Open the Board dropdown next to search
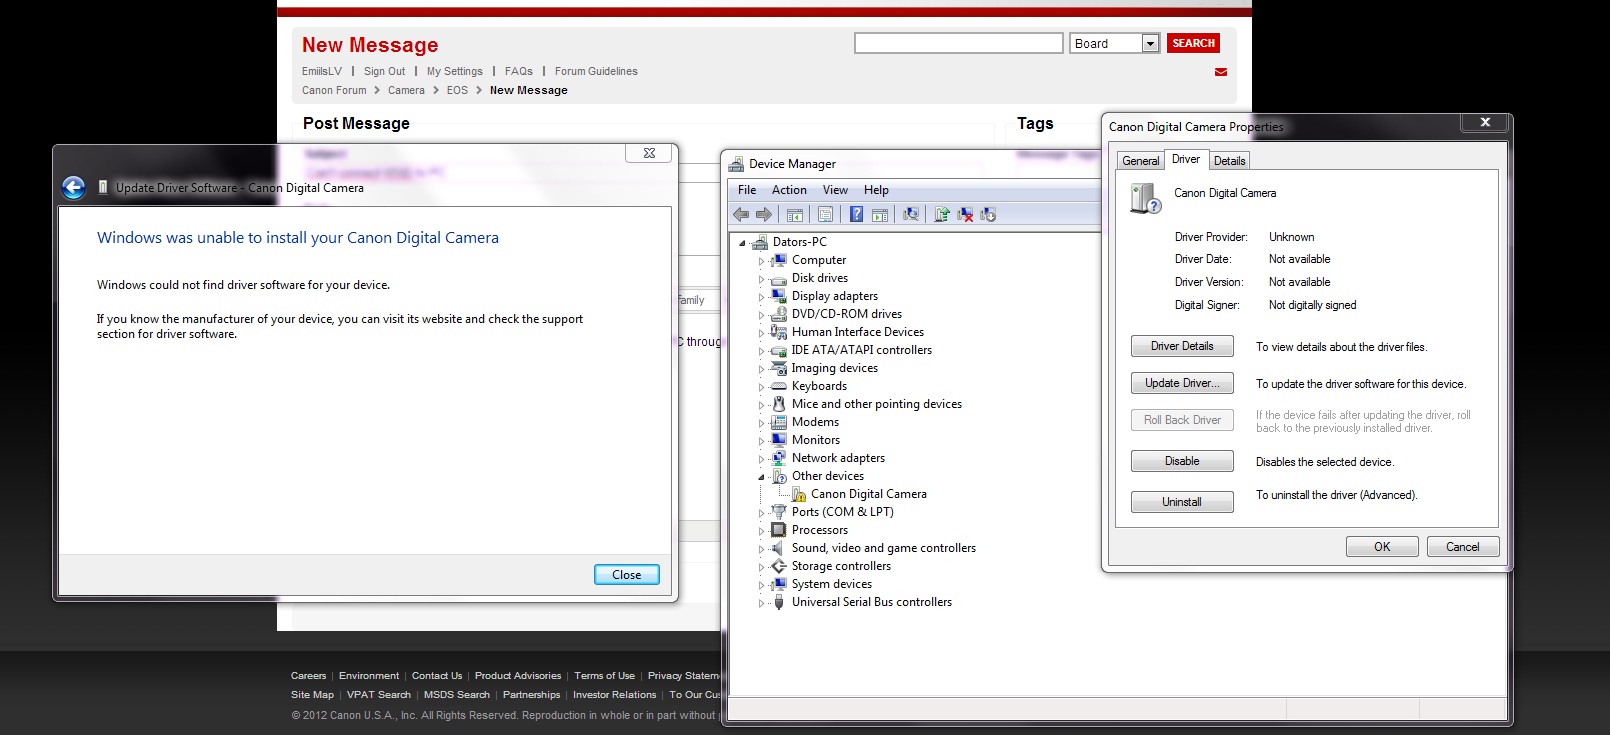This screenshot has height=735, width=1610. coord(1150,43)
